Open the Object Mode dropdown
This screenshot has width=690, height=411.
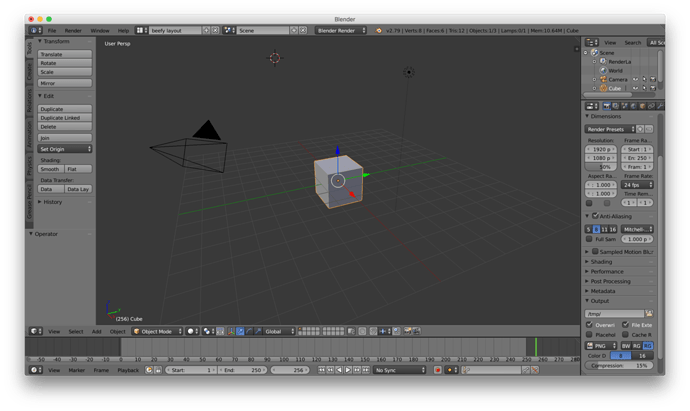(157, 331)
